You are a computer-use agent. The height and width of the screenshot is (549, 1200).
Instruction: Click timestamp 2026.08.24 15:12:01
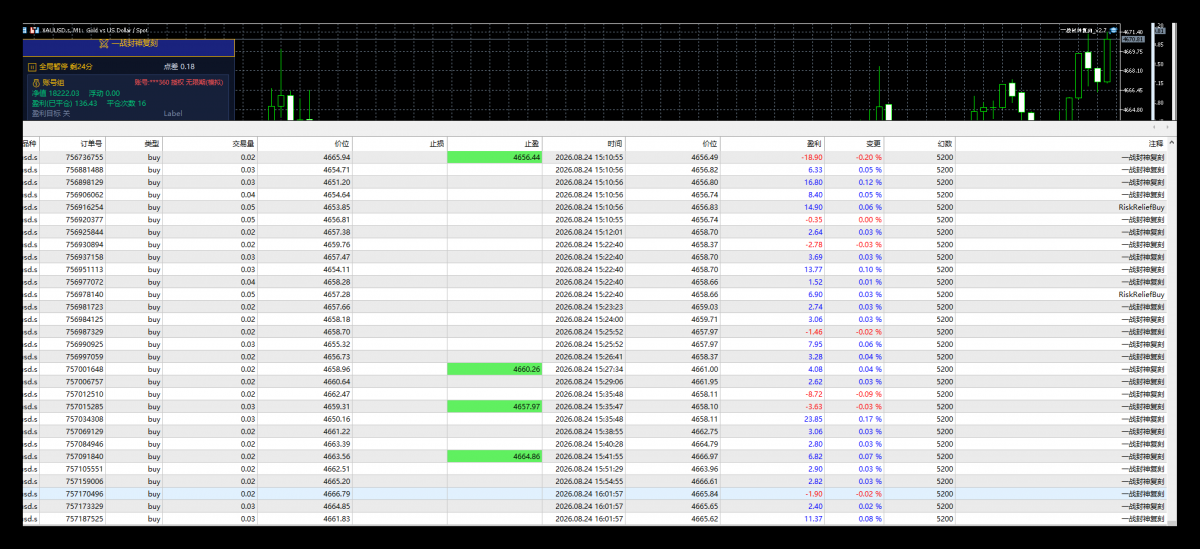coord(589,232)
